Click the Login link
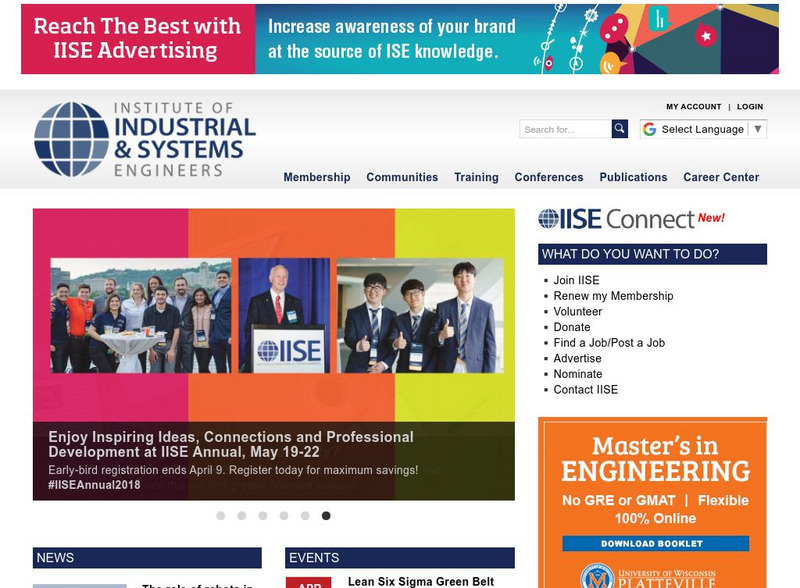 749,107
